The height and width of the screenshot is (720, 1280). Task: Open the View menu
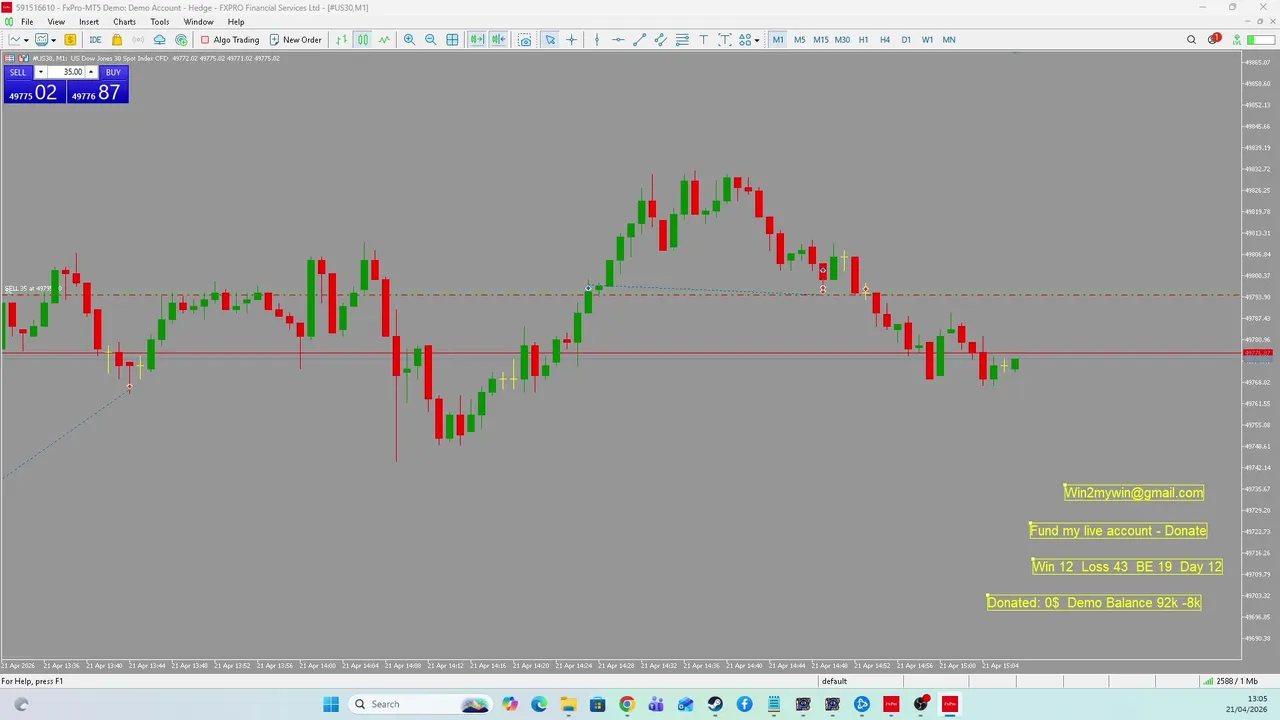click(x=56, y=22)
